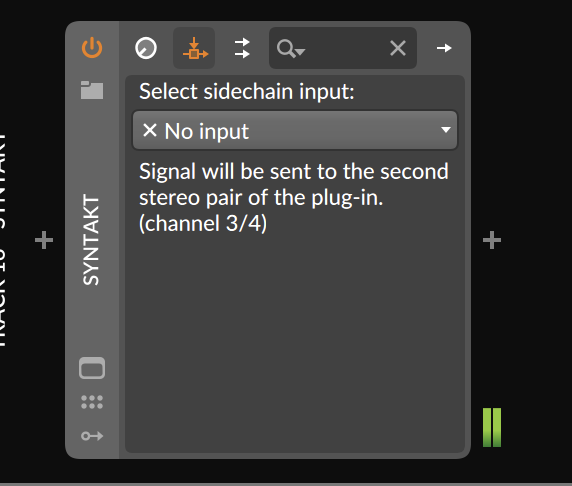Show remote controls via dots grid icon

92,402
